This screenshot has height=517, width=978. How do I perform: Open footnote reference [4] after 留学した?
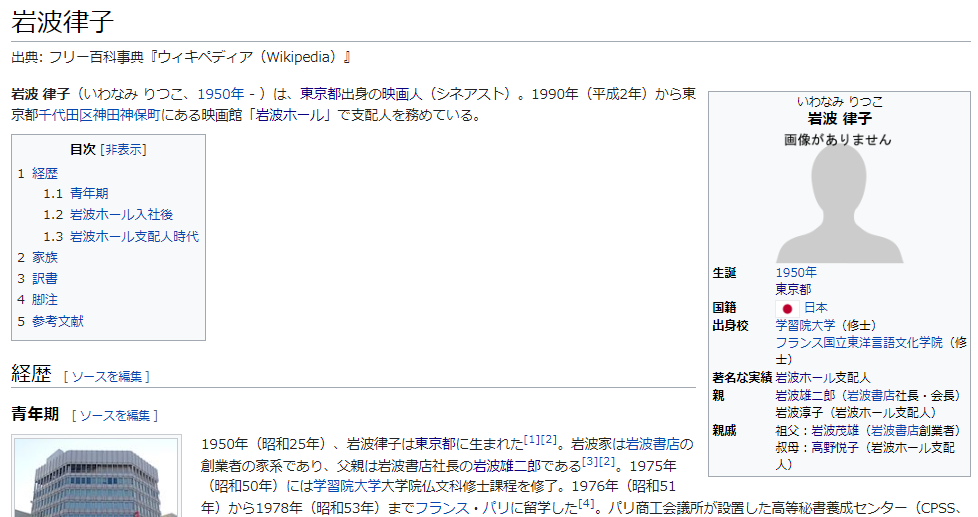pyautogui.click(x=586, y=504)
